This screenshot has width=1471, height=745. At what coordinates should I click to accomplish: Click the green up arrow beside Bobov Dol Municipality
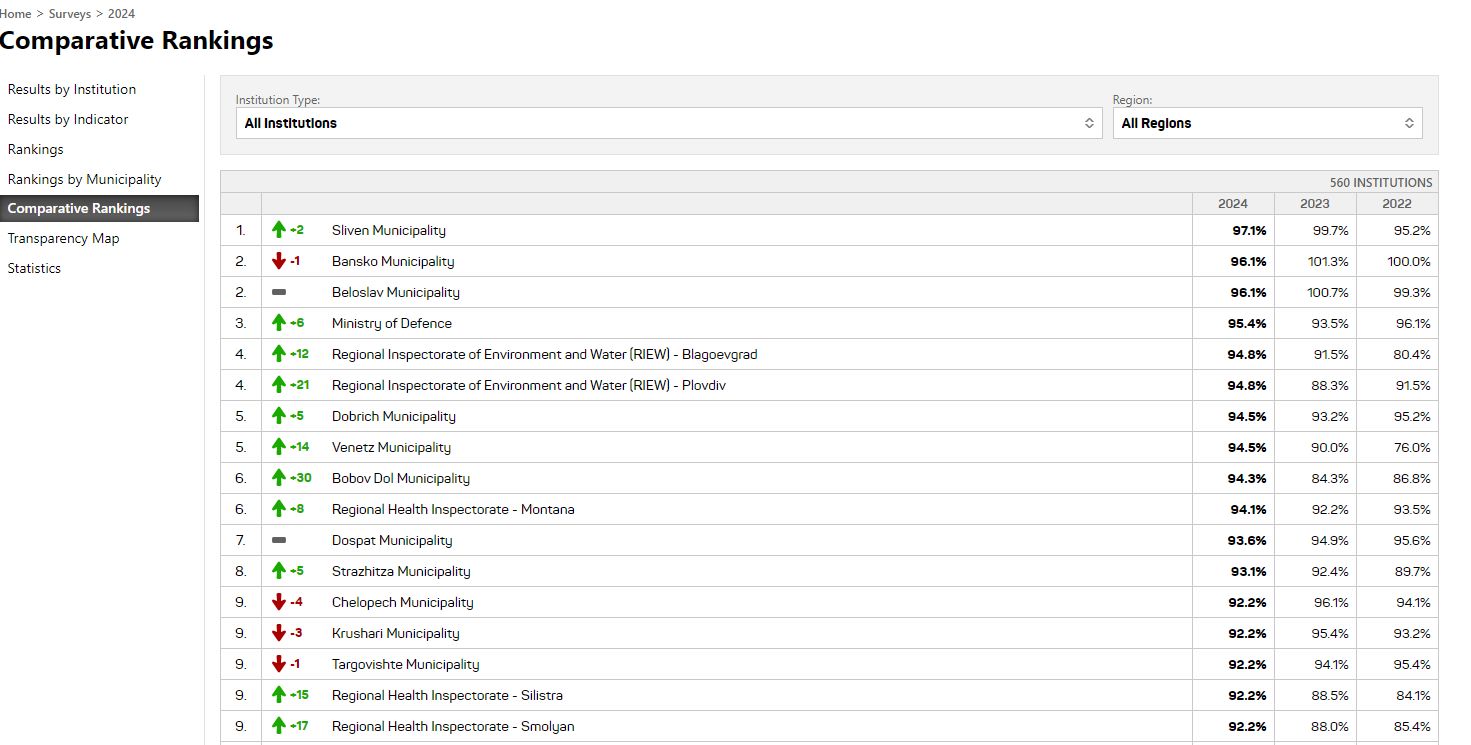tap(279, 478)
